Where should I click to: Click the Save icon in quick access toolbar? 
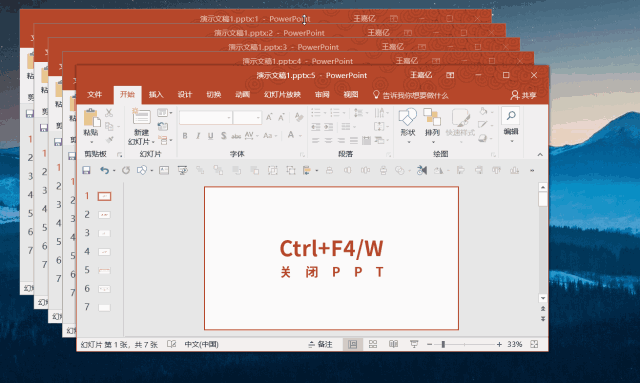pyautogui.click(x=86, y=170)
